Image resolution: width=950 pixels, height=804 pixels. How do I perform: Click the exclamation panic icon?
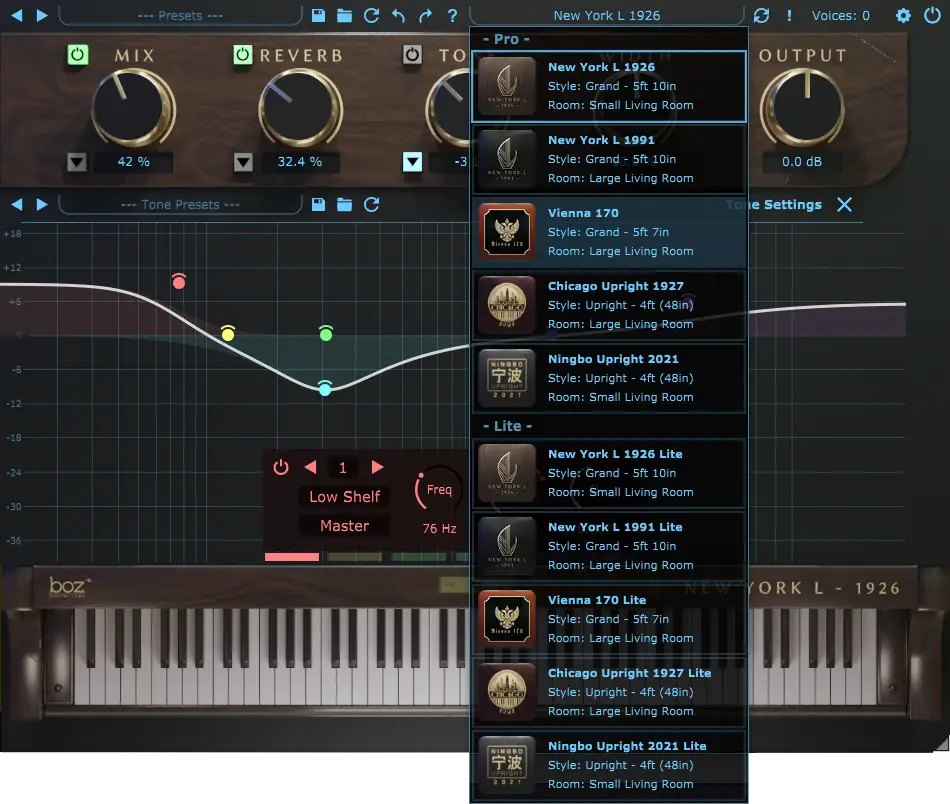(789, 16)
